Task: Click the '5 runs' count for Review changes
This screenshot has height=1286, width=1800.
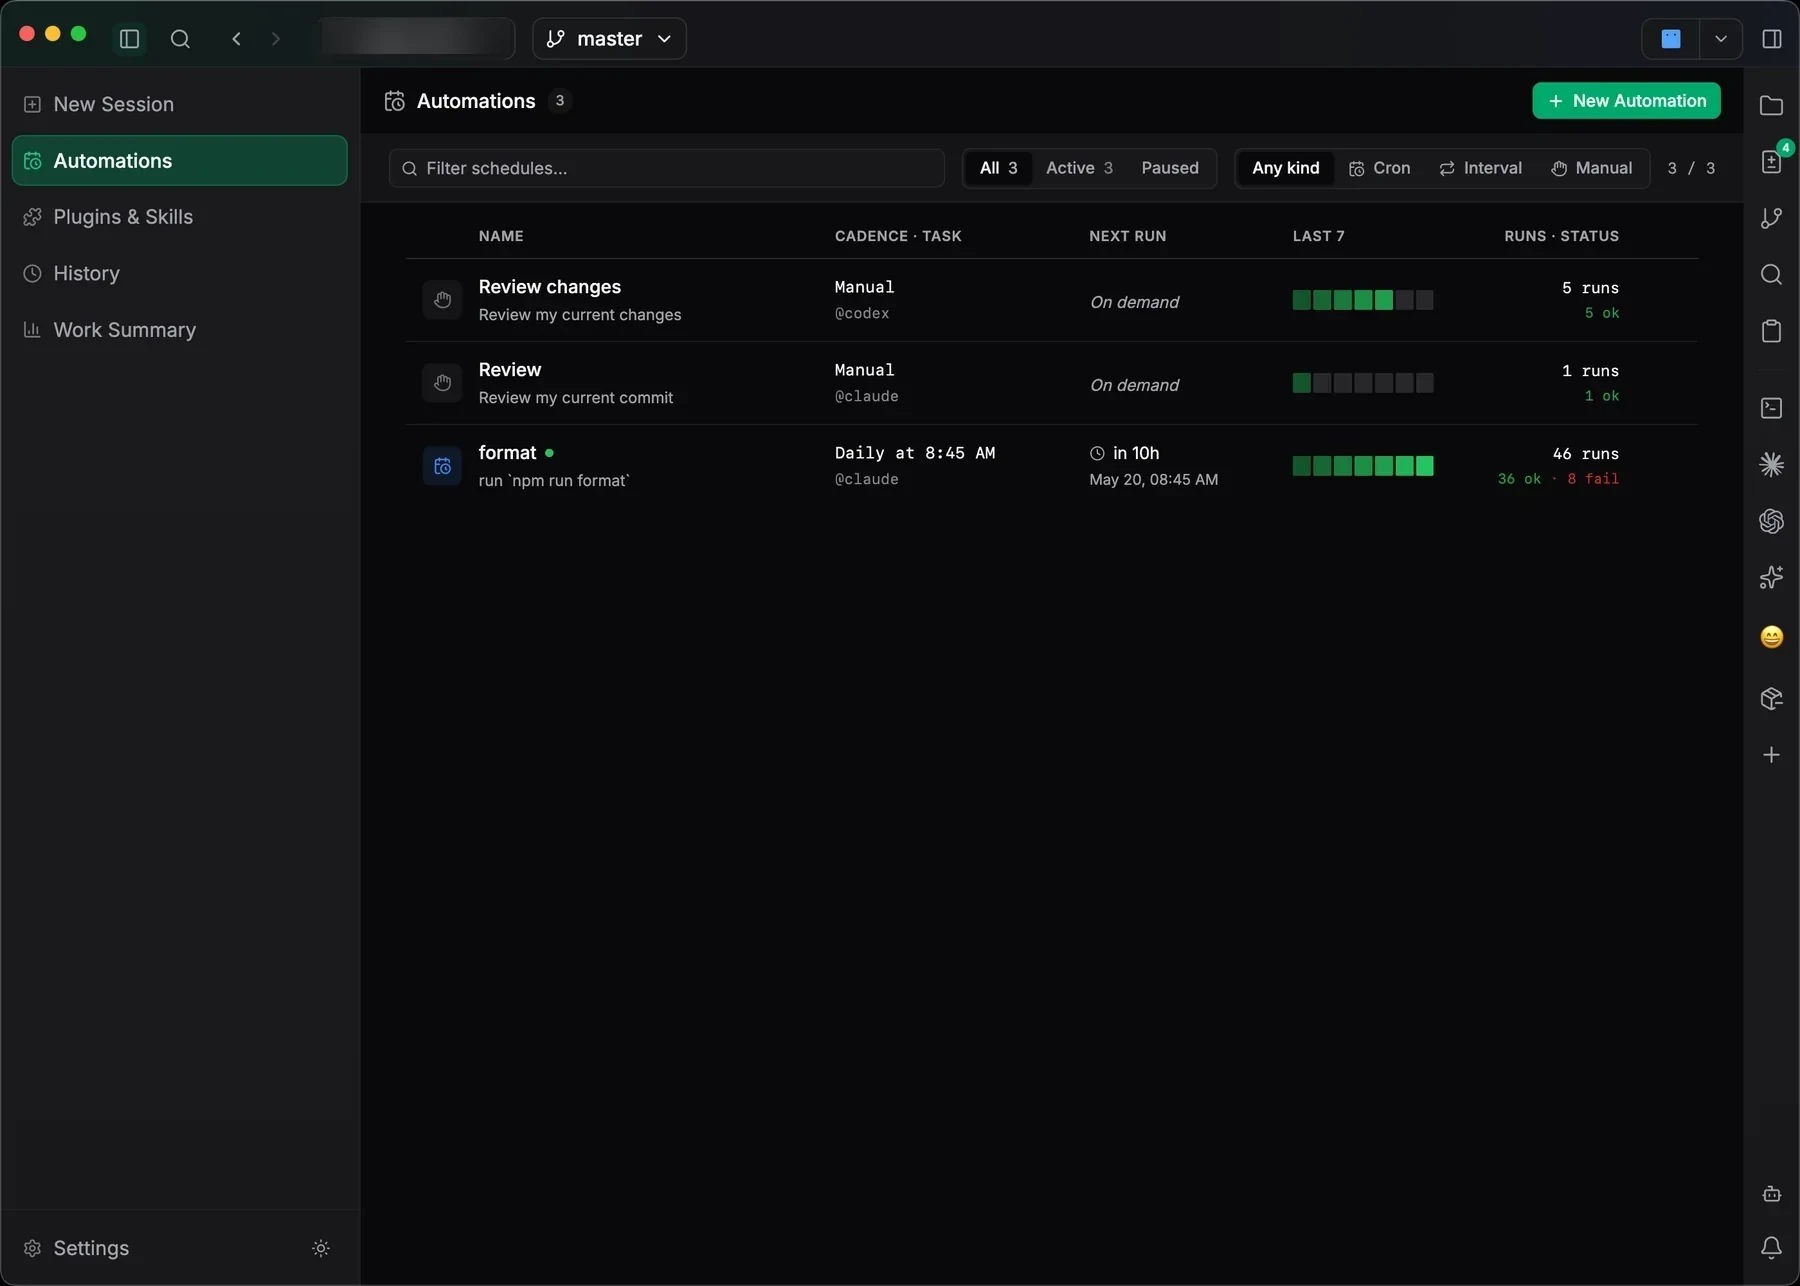Action: (x=1590, y=288)
